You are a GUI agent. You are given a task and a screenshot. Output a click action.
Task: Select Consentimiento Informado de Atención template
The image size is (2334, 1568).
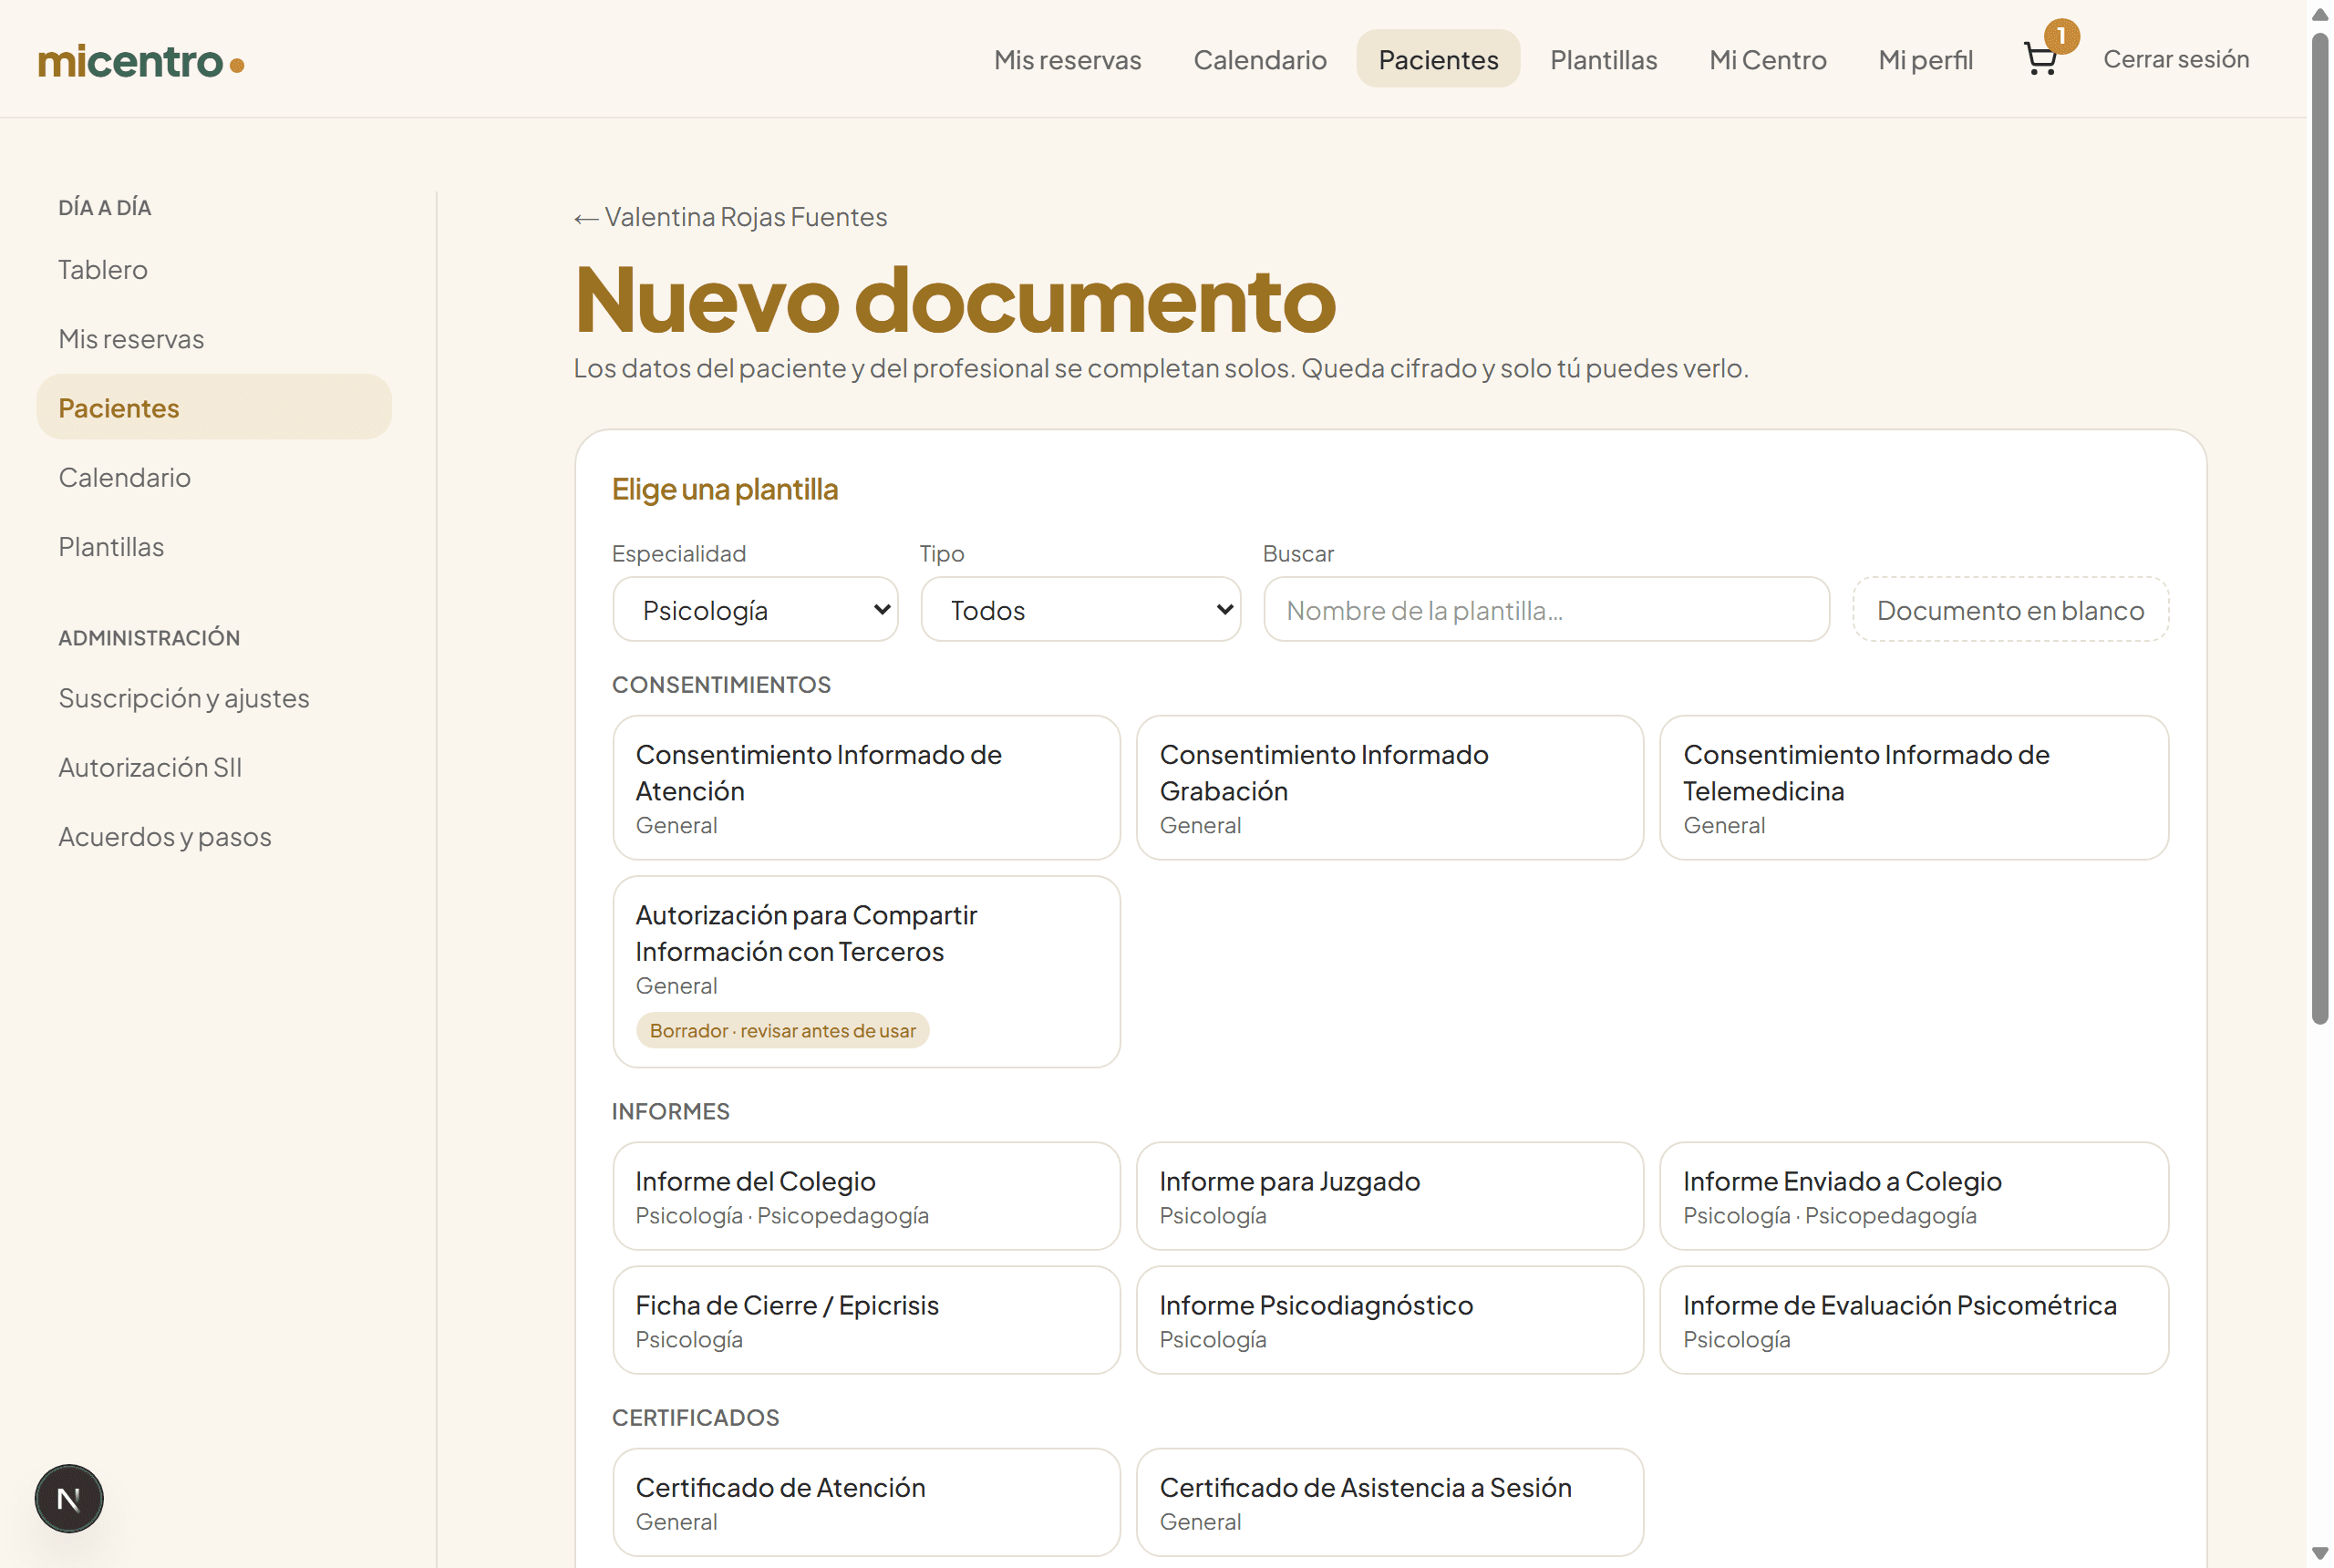866,787
